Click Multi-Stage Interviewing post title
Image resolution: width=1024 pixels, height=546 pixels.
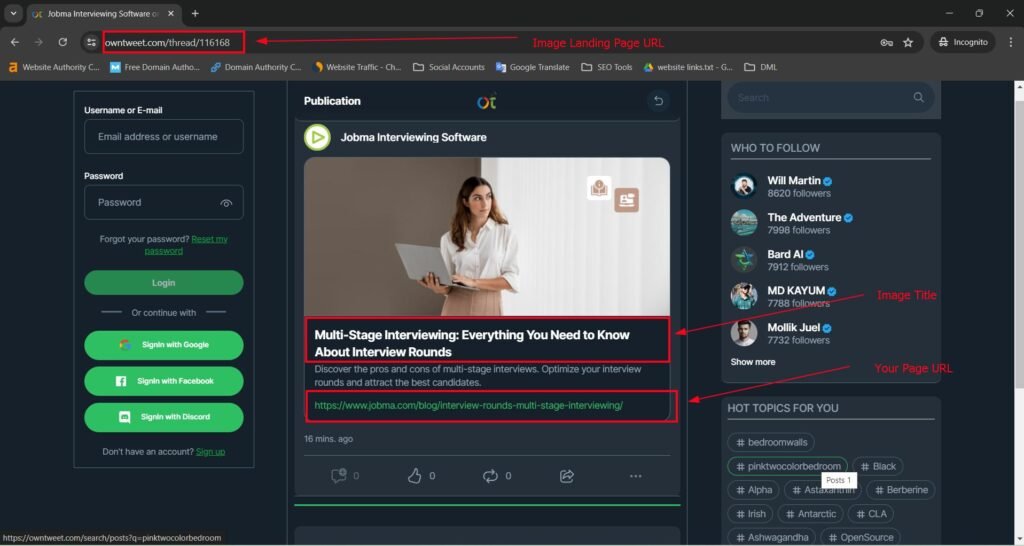pos(472,343)
